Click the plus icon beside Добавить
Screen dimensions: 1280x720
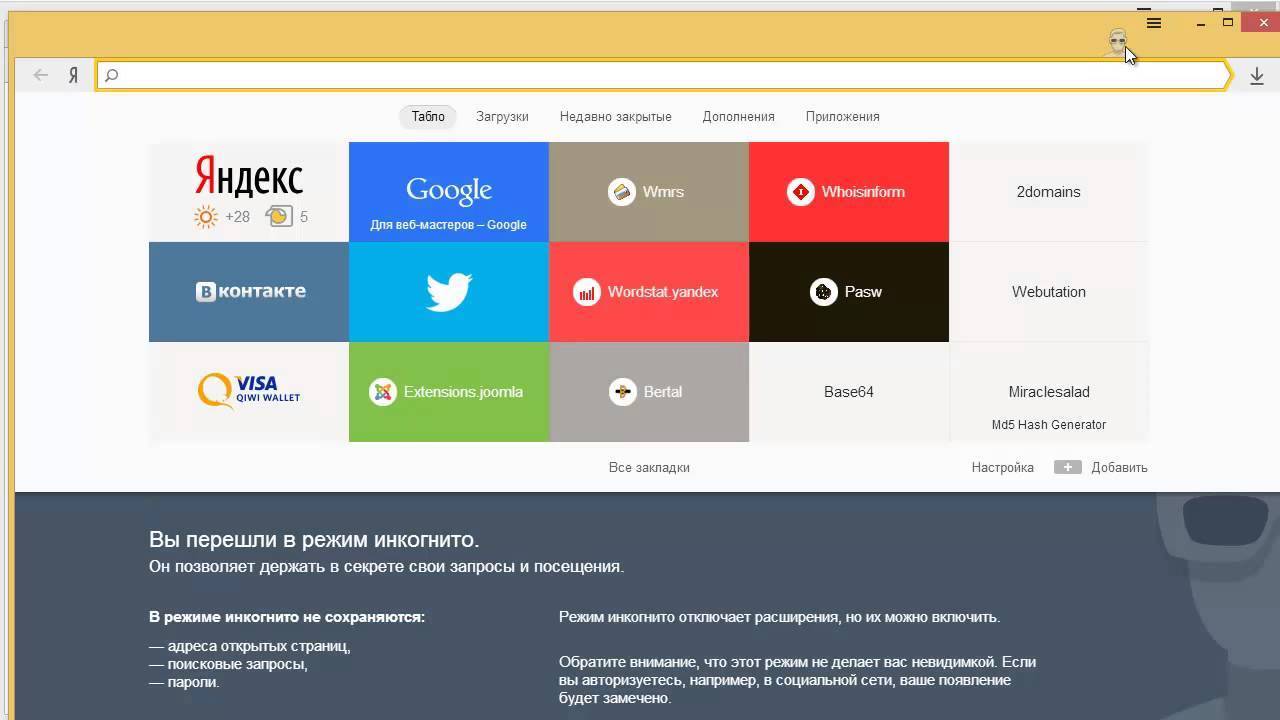pyautogui.click(x=1068, y=467)
